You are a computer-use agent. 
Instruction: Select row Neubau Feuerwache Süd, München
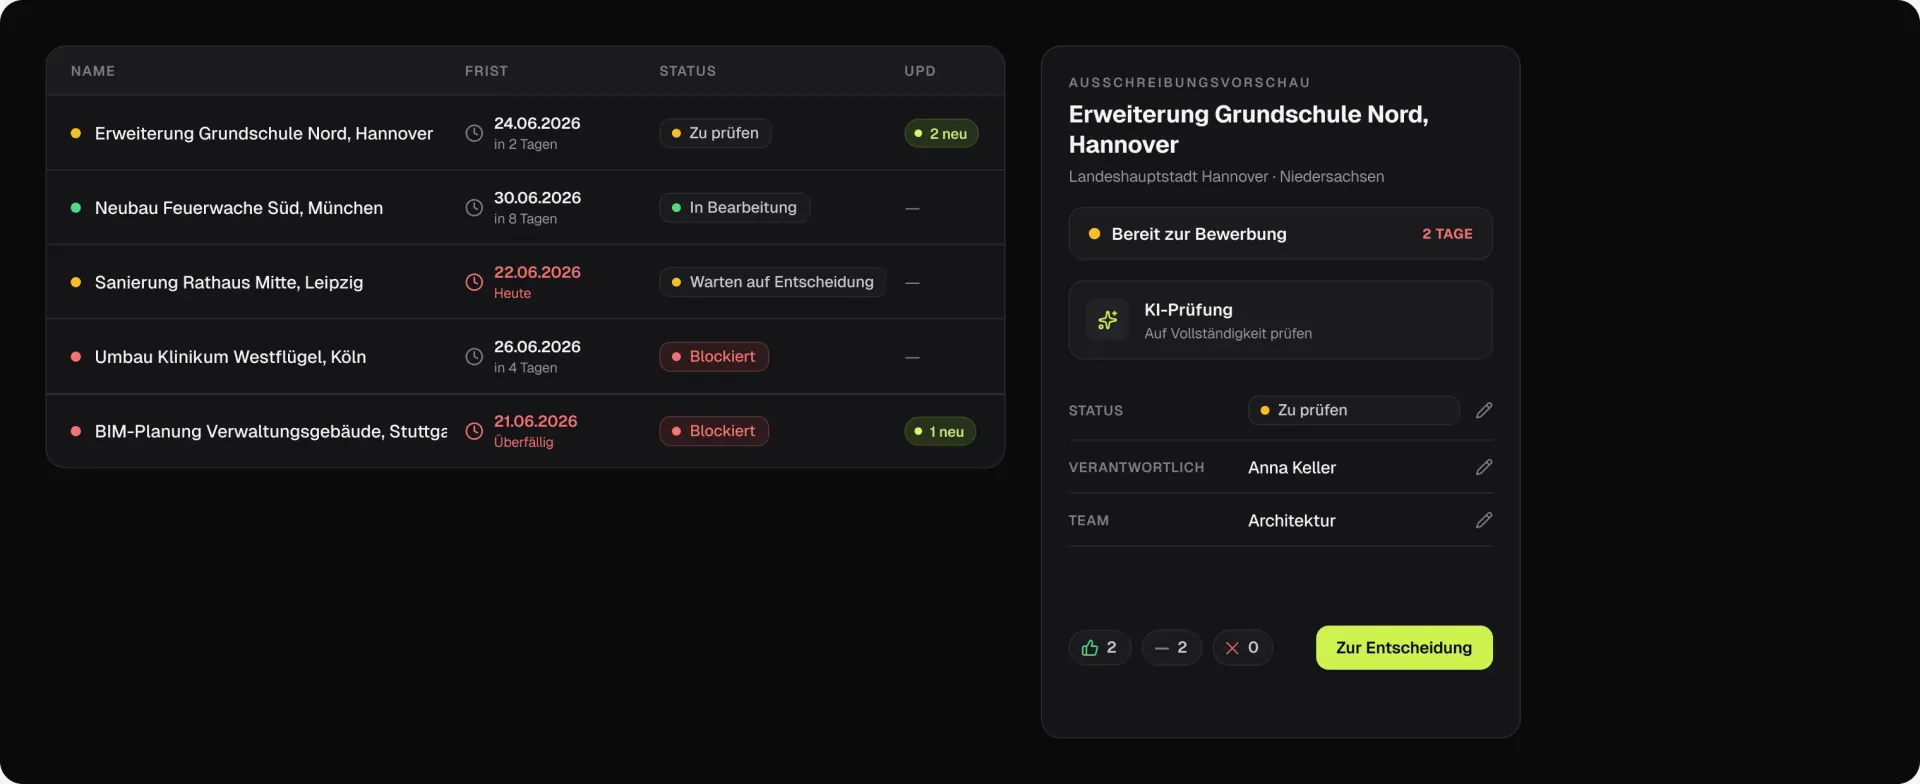[x=525, y=208]
